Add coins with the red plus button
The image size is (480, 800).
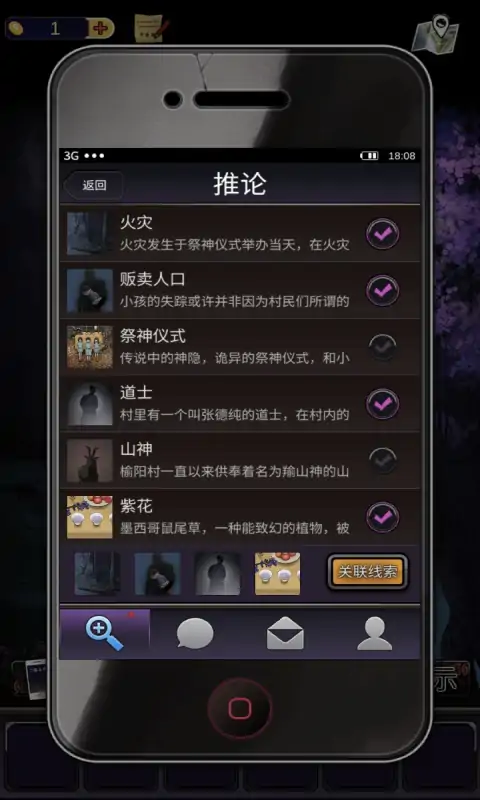[100, 28]
